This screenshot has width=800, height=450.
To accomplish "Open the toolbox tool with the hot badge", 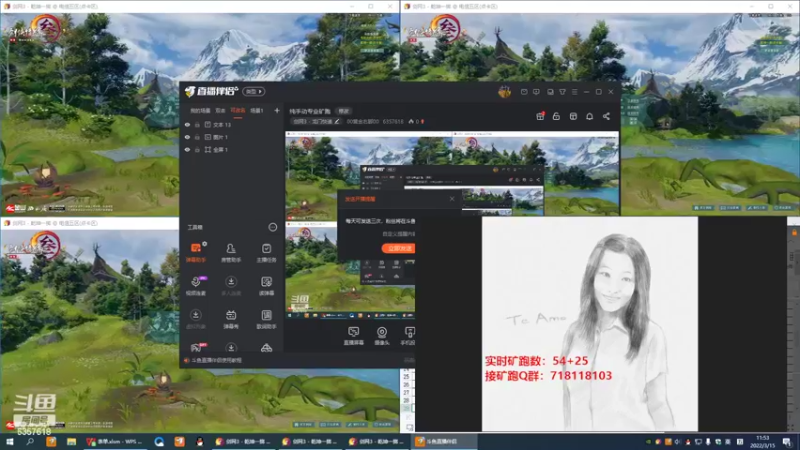I will 196,348.
